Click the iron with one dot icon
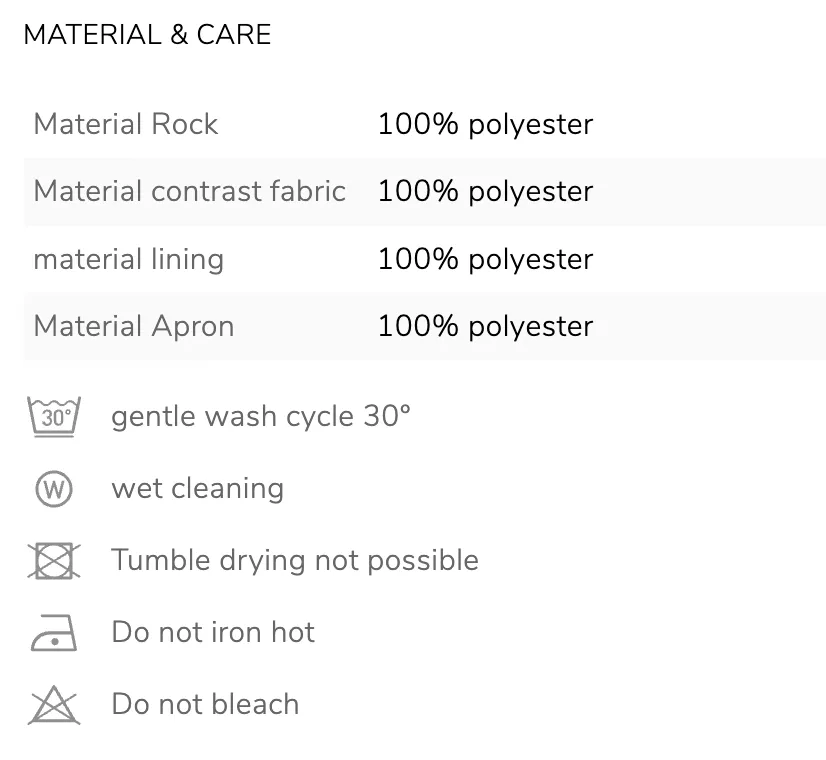The width and height of the screenshot is (826, 760). pyautogui.click(x=54, y=633)
